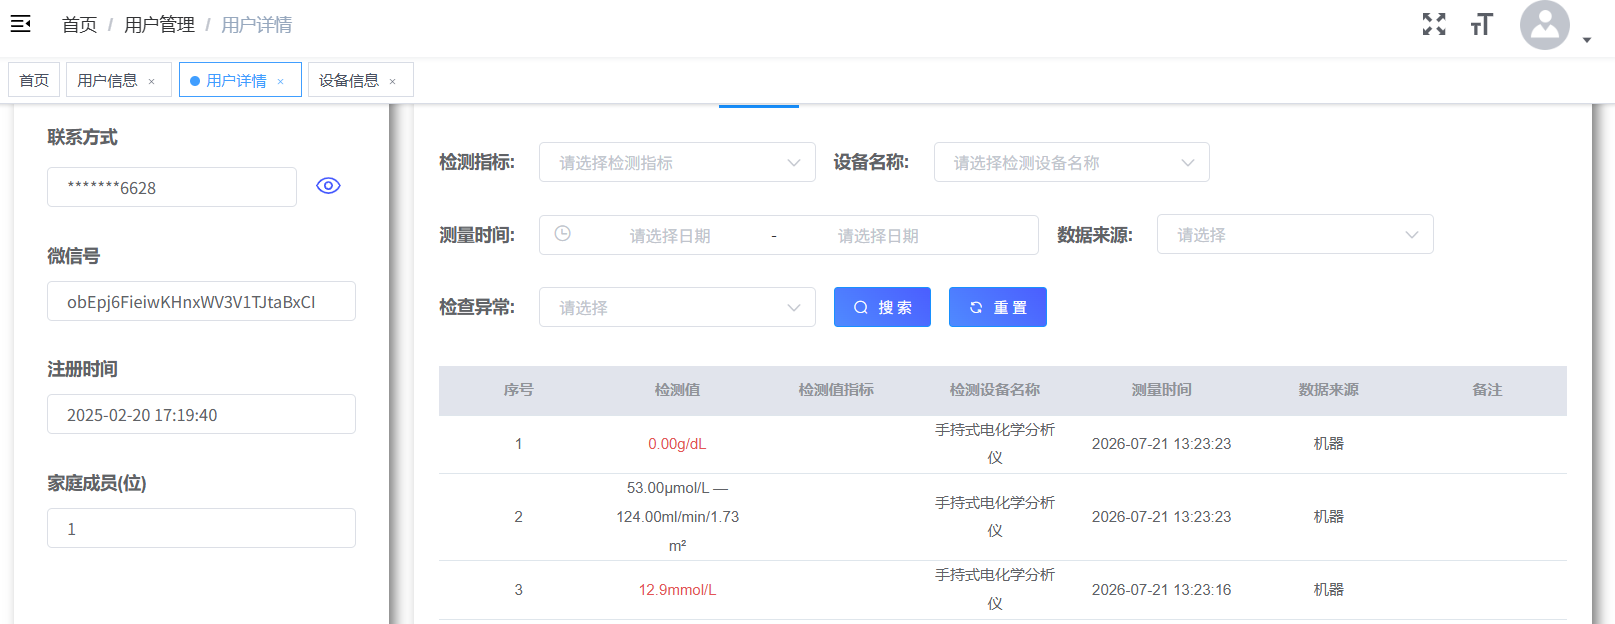Click the red value 0.00g/dL
The height and width of the screenshot is (624, 1615).
(x=677, y=444)
